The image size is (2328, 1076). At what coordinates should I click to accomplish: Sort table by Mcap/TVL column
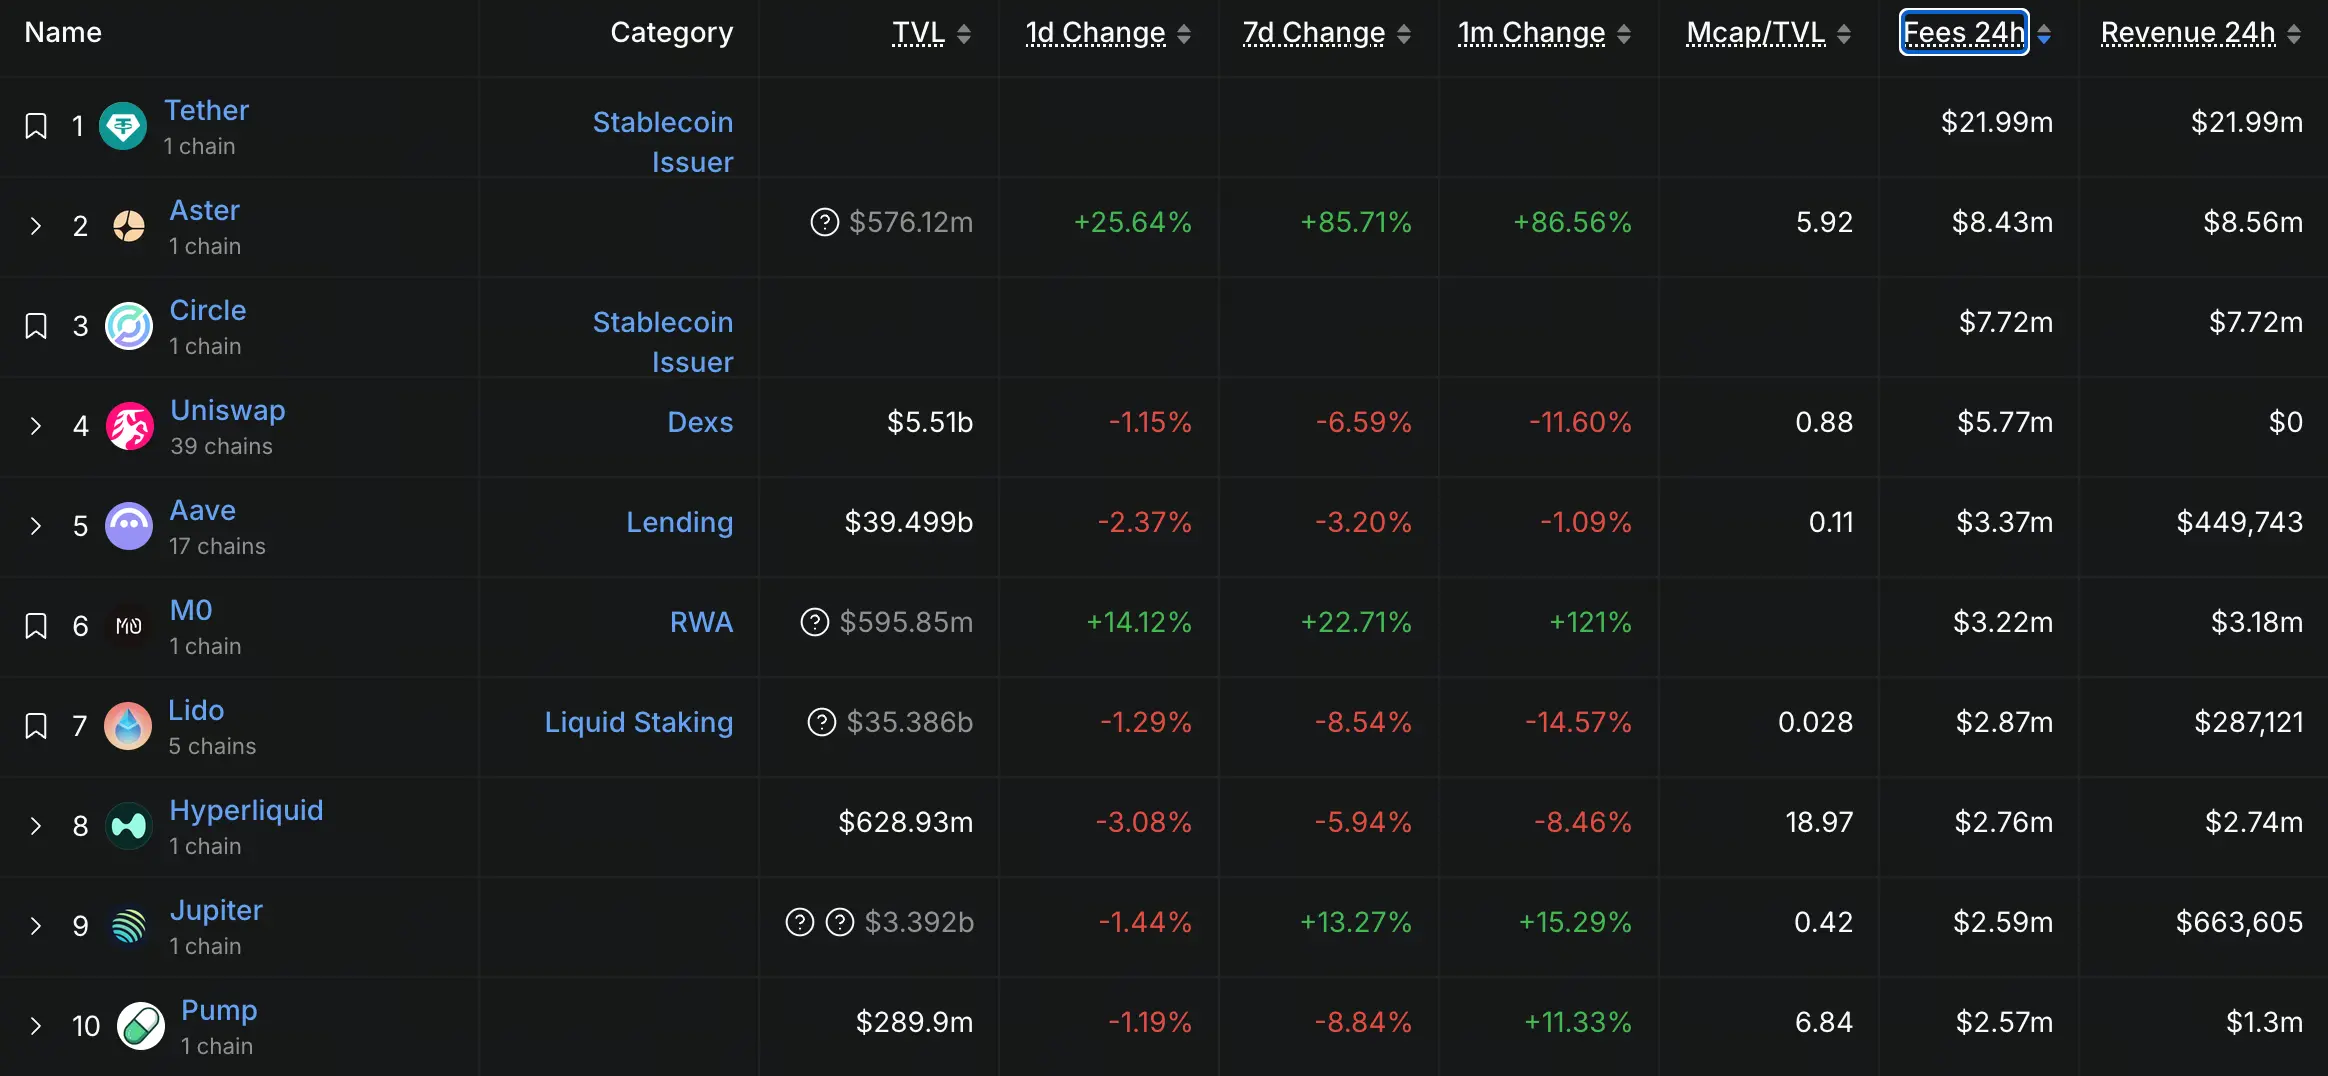pos(1756,33)
